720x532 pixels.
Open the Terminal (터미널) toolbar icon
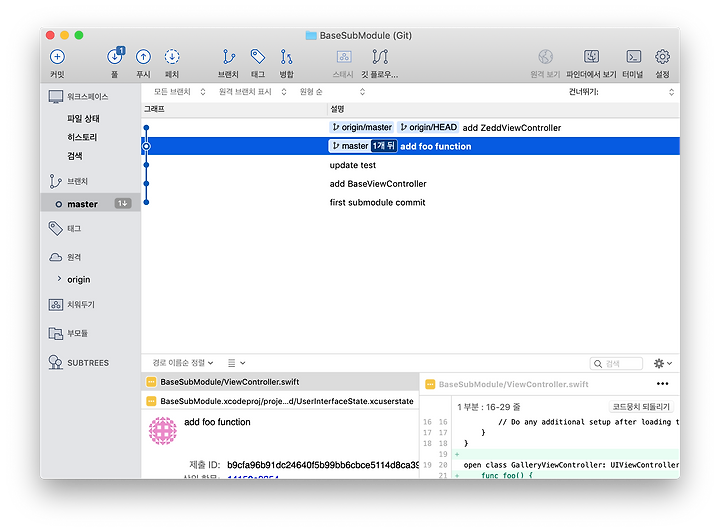pyautogui.click(x=634, y=57)
